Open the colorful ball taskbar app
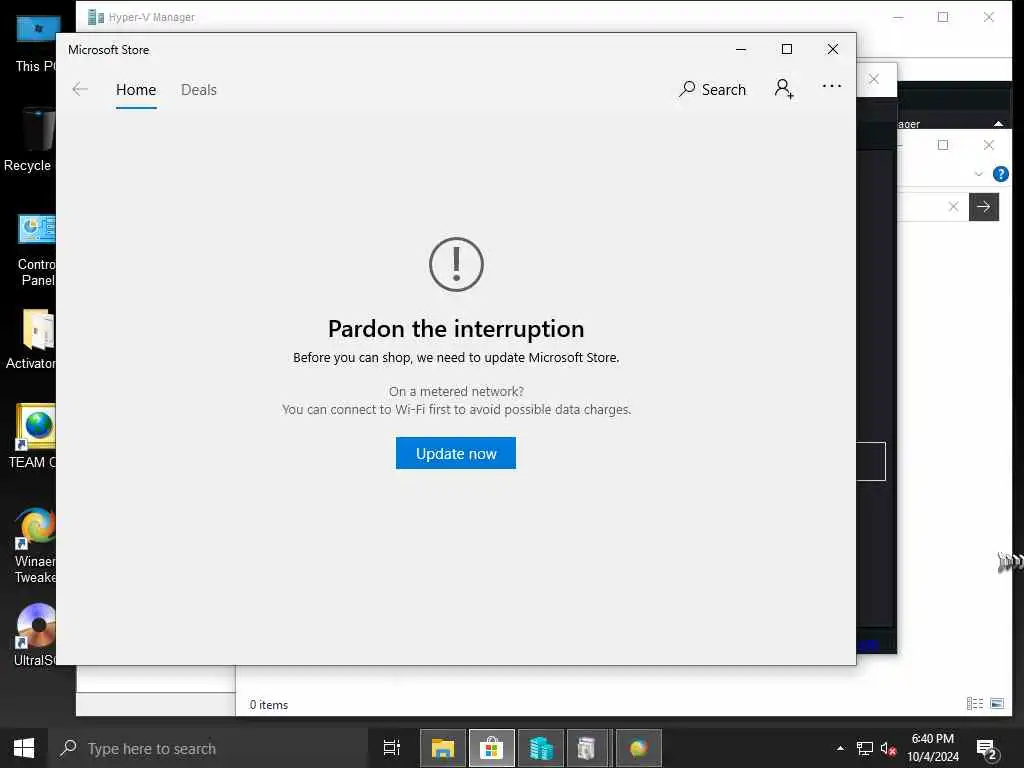The image size is (1024, 768). pyautogui.click(x=639, y=748)
